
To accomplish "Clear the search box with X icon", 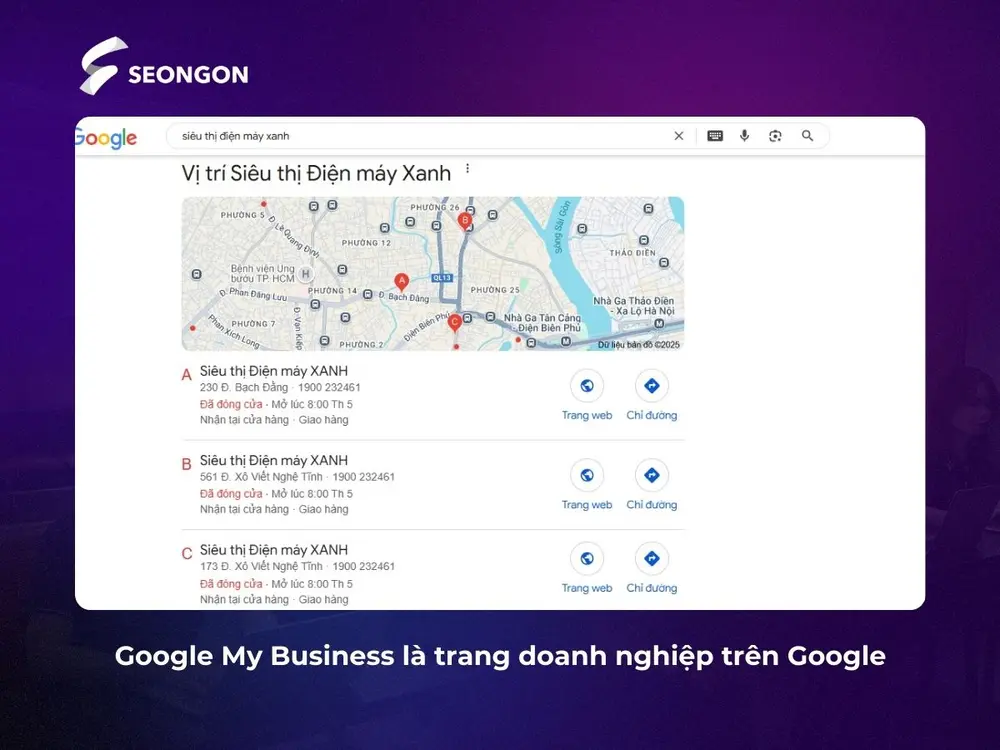I will pos(679,136).
